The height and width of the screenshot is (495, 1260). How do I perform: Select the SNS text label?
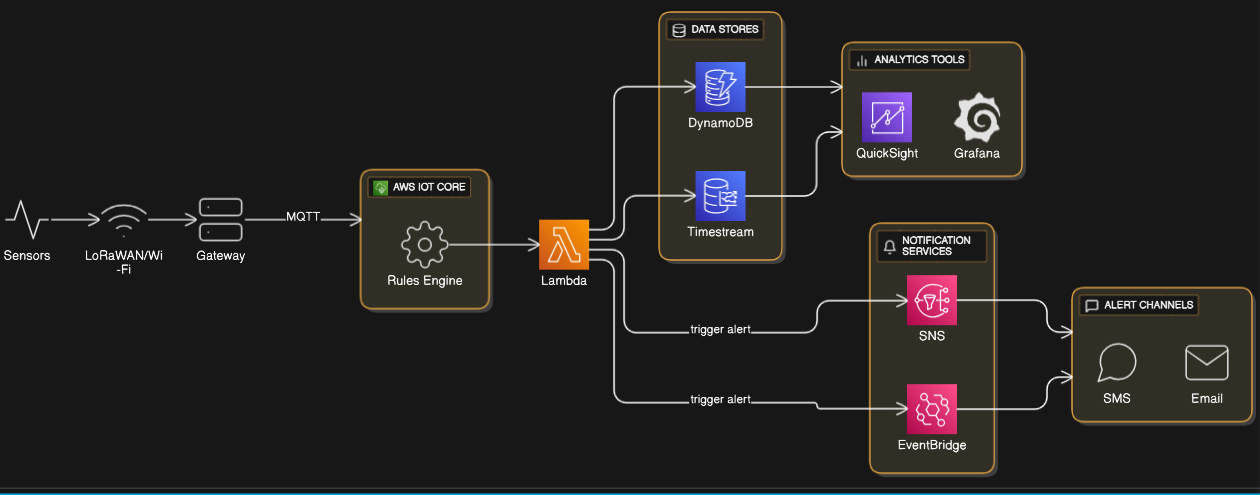click(932, 336)
